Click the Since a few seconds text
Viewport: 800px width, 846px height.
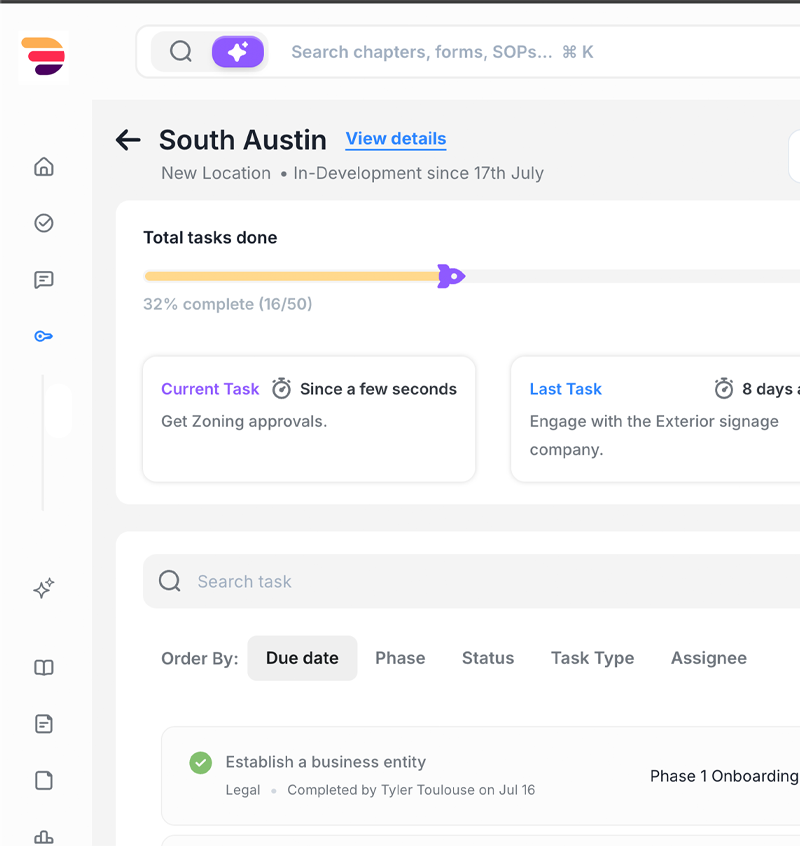pyautogui.click(x=378, y=388)
